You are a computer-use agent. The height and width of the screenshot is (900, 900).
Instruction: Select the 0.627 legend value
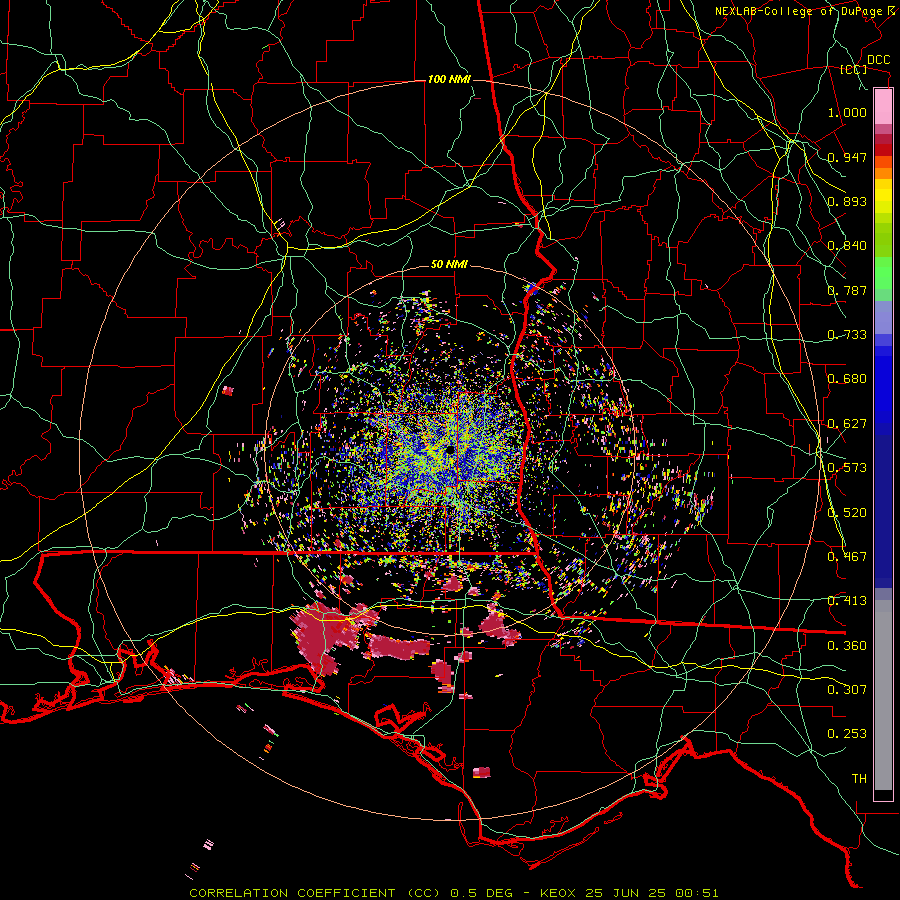coord(847,424)
